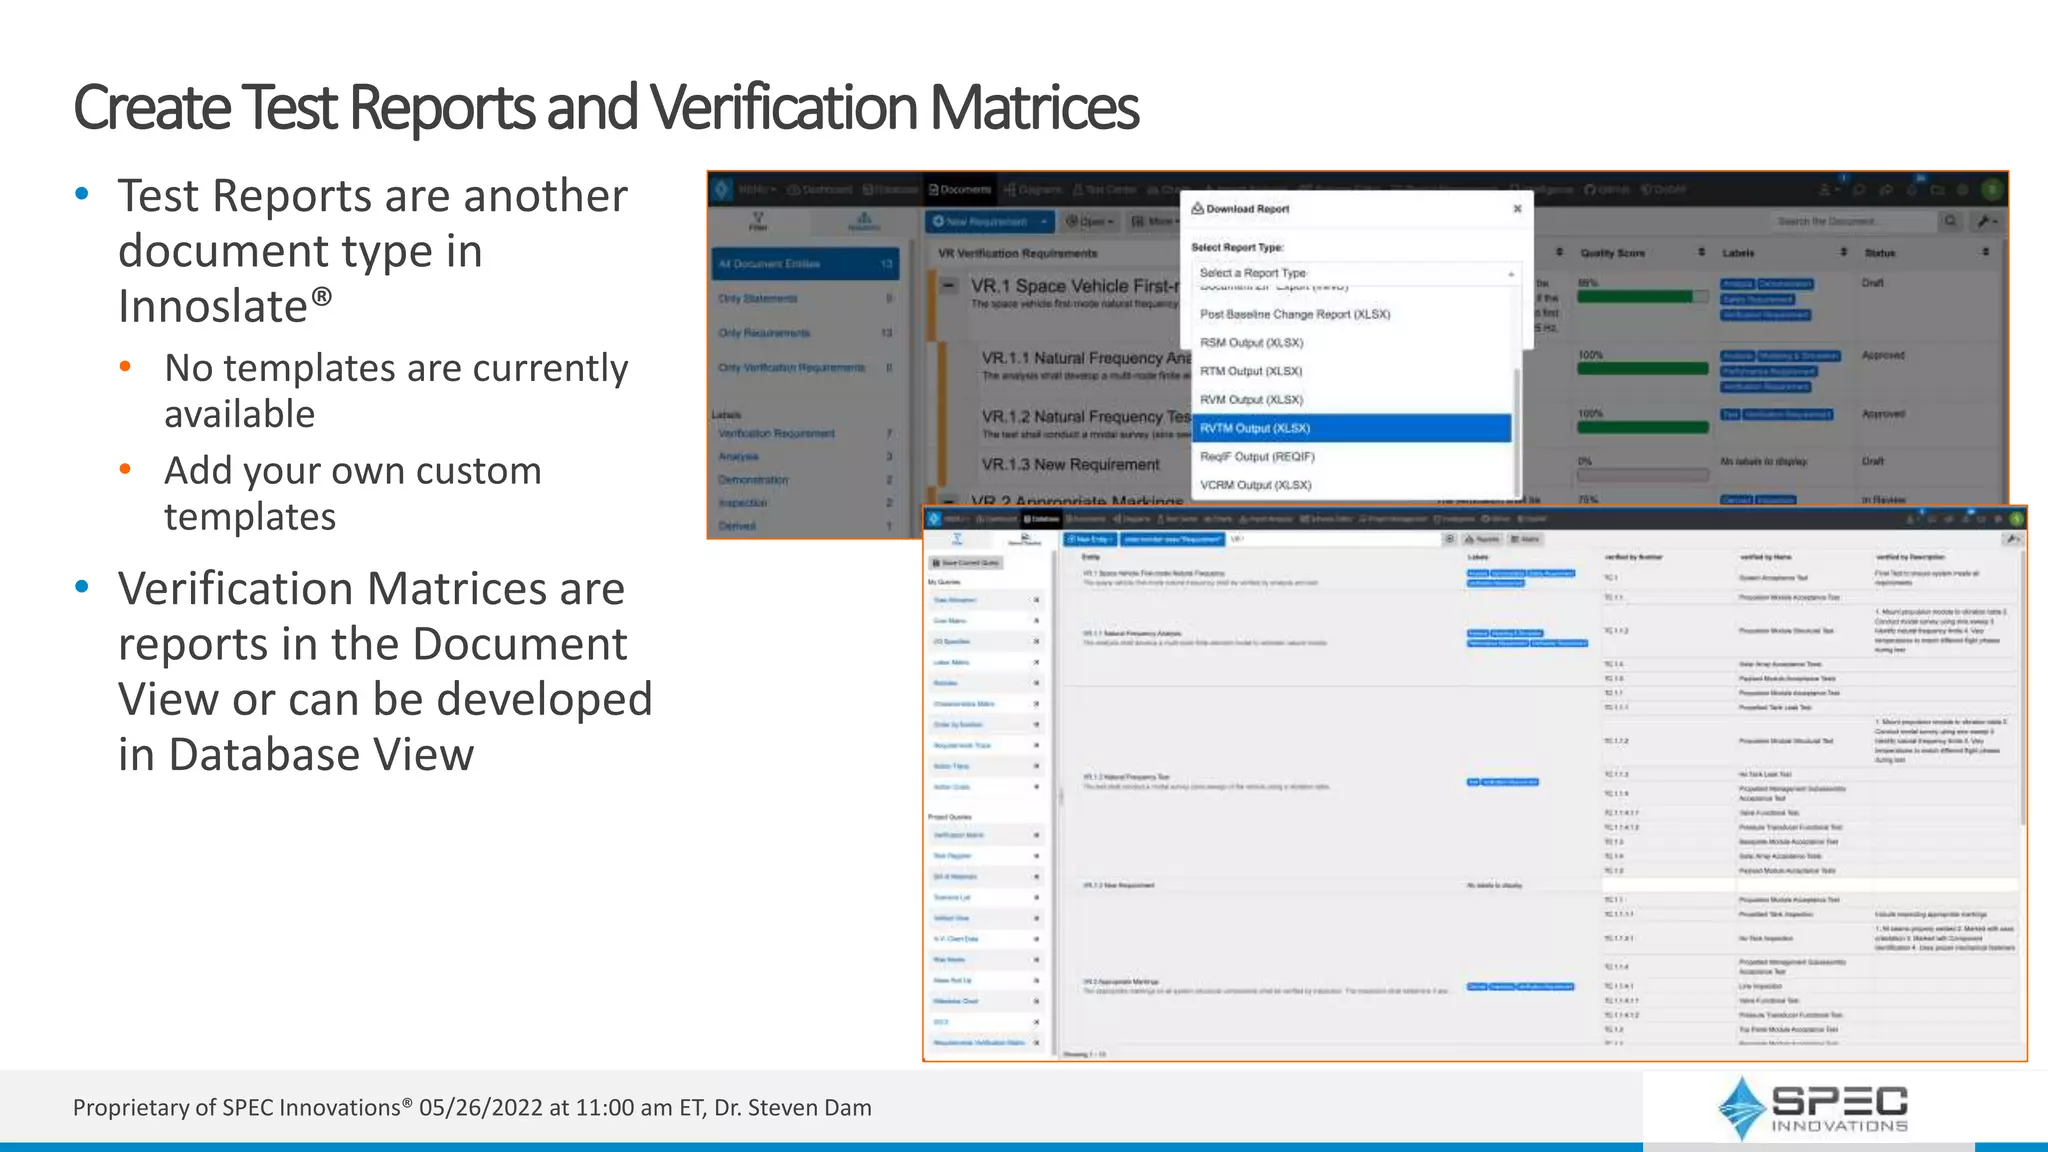Click Save Current Query button
Image resolution: width=2048 pixels, height=1152 pixels.
point(966,563)
